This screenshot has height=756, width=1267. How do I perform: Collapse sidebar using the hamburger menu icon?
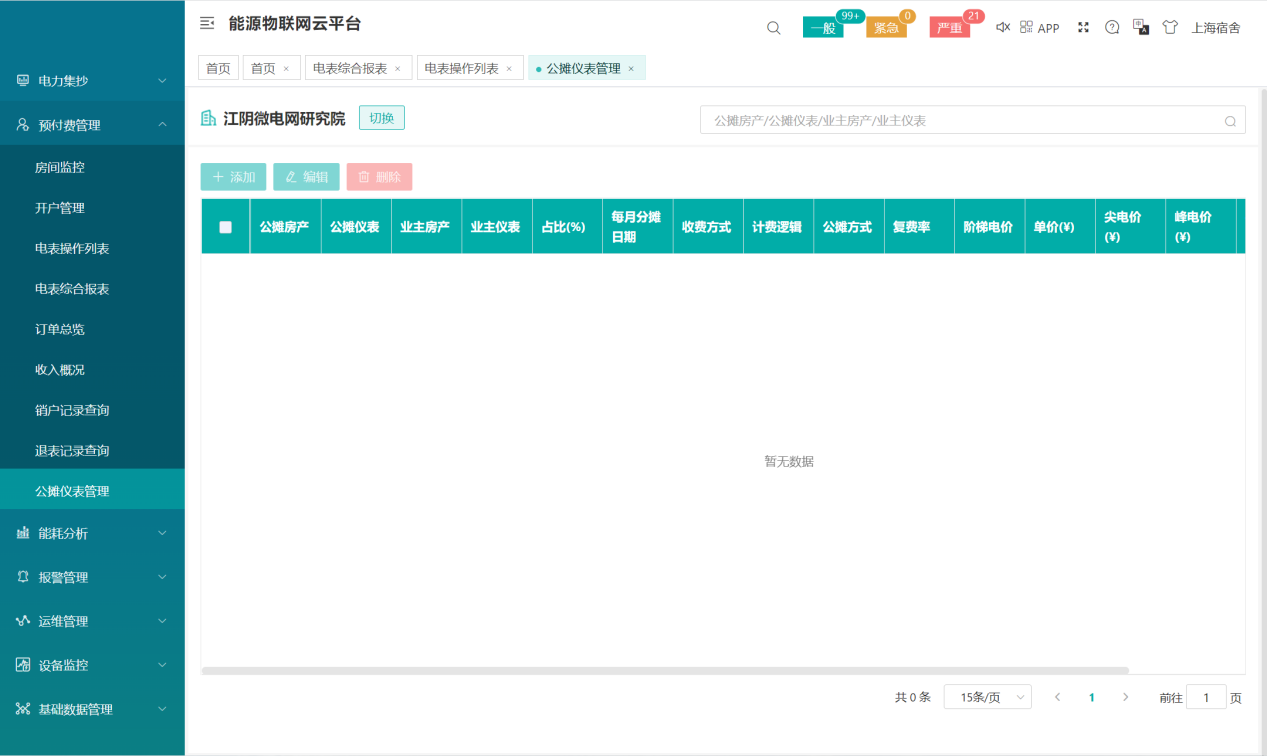point(207,23)
